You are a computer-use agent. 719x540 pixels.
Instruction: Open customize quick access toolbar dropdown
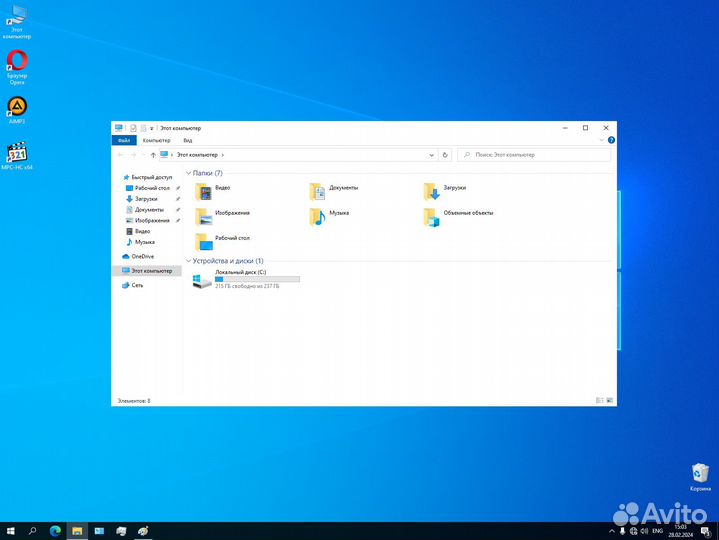152,128
